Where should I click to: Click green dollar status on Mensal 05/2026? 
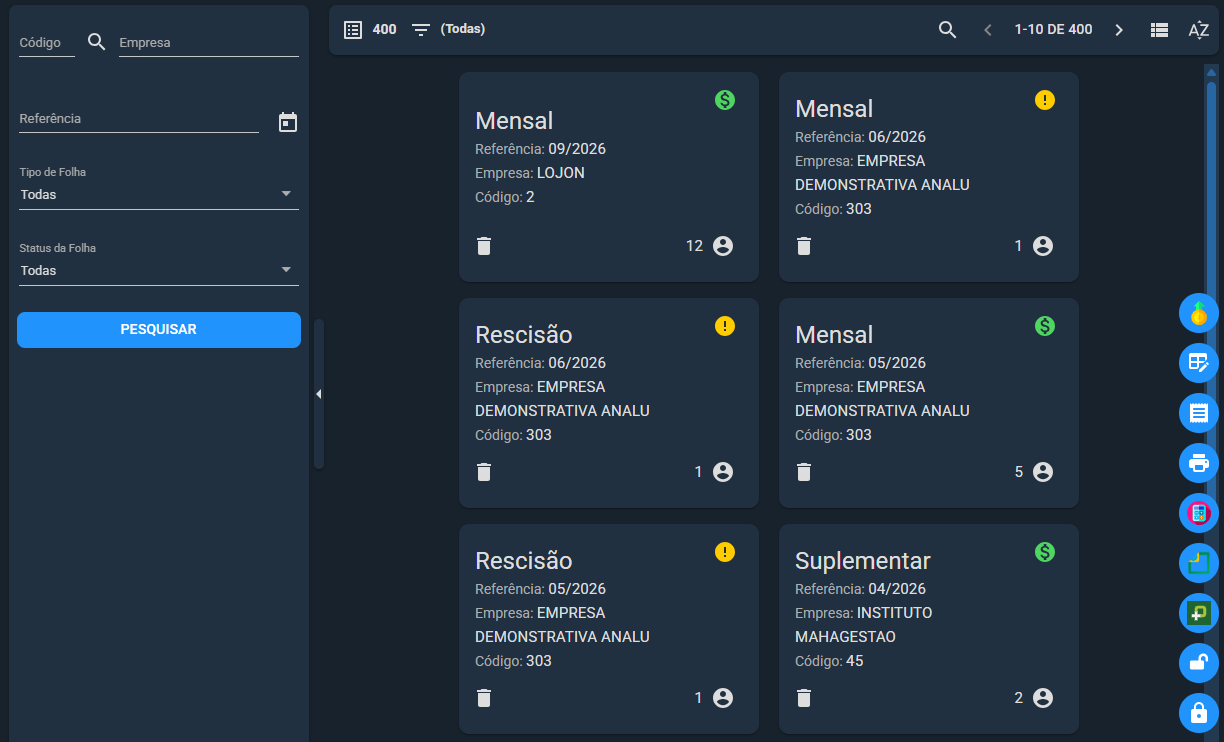coord(1045,326)
